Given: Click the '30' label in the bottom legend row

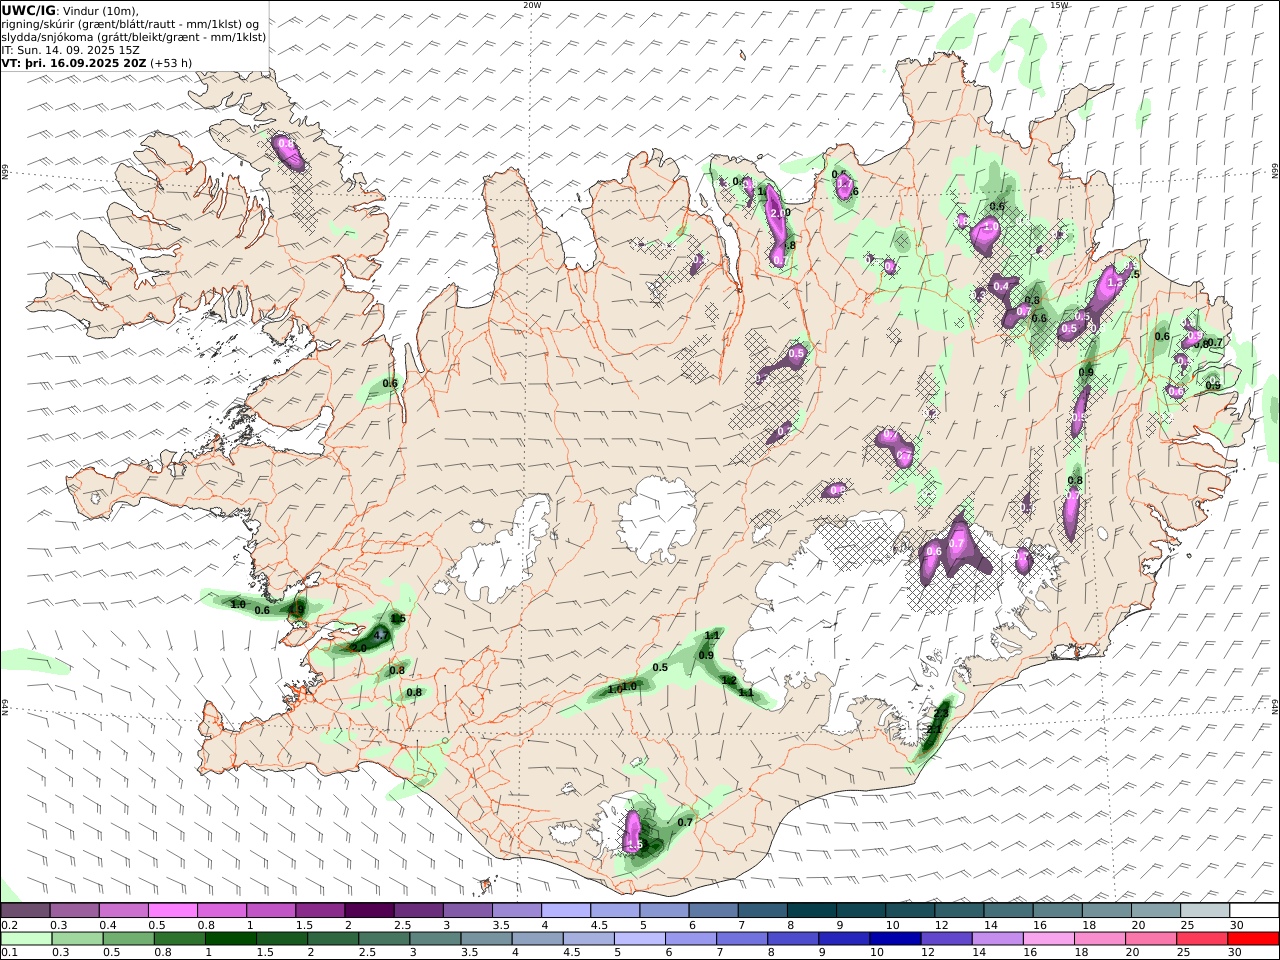Looking at the screenshot, I should [x=1236, y=953].
